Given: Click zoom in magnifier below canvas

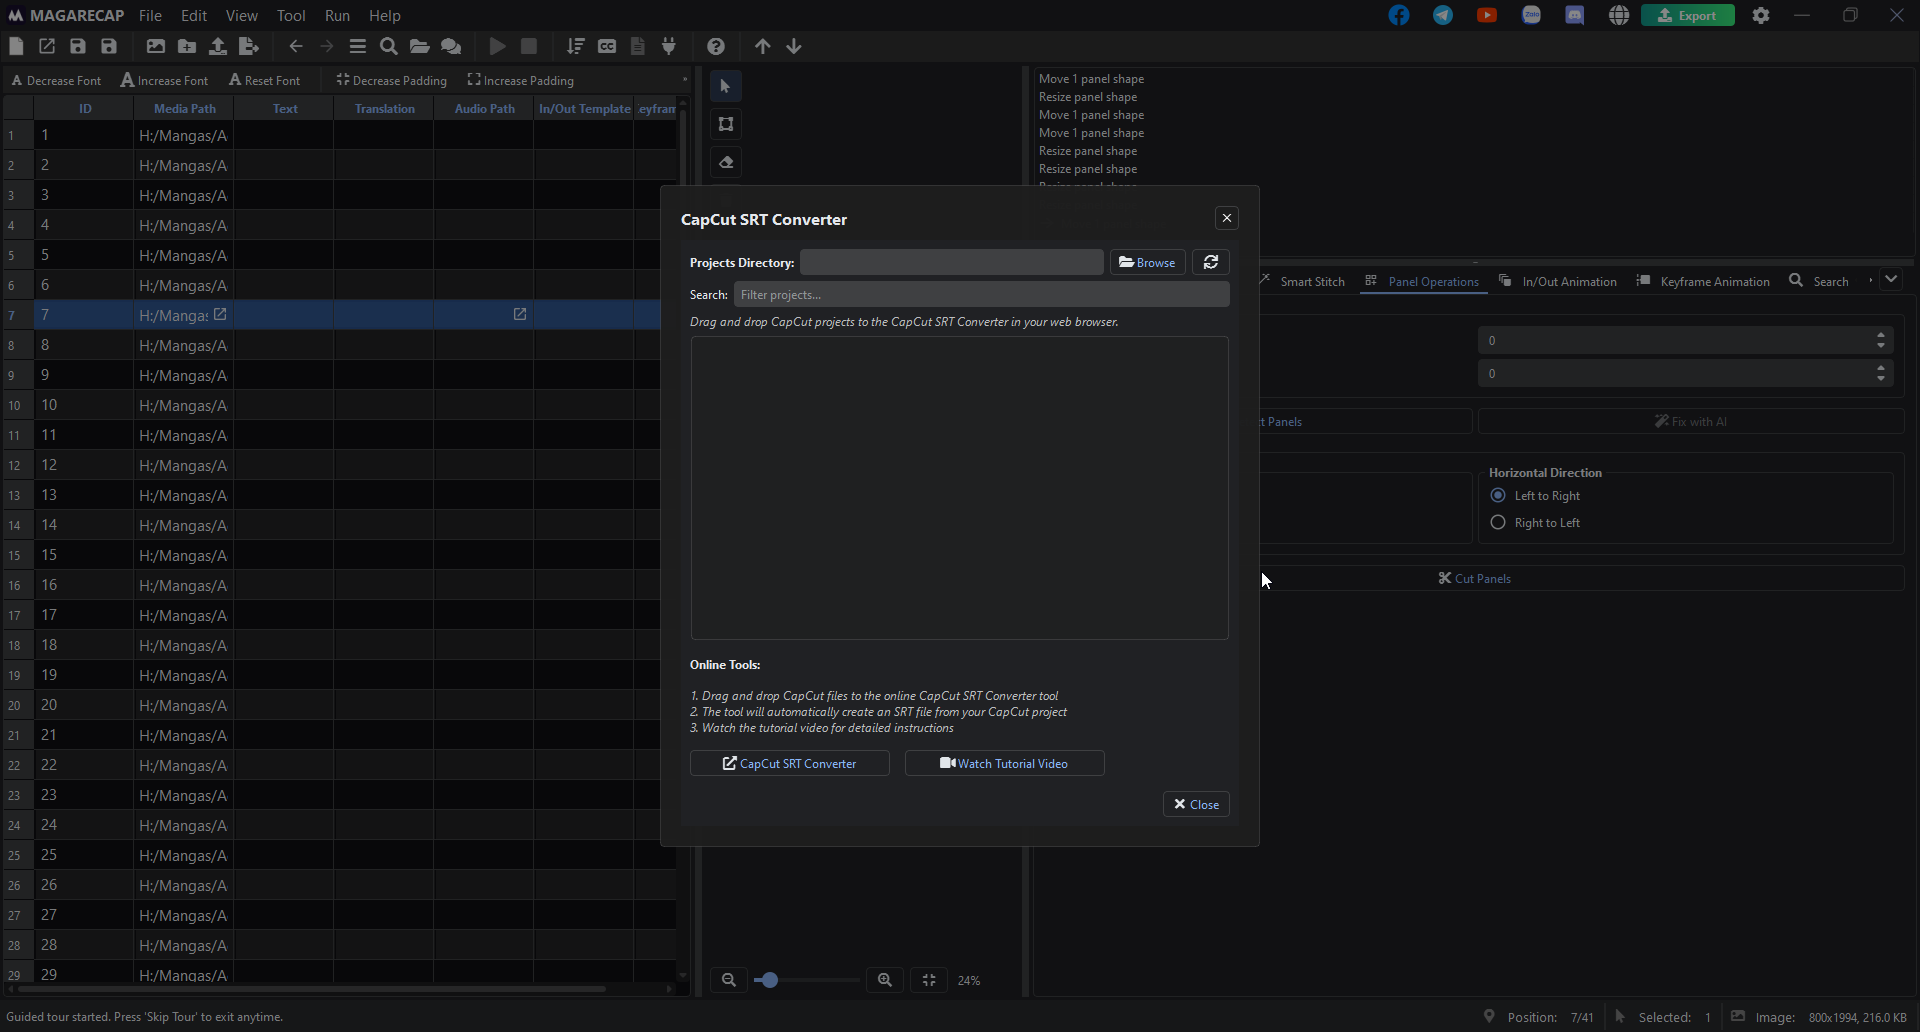Looking at the screenshot, I should click(x=885, y=980).
